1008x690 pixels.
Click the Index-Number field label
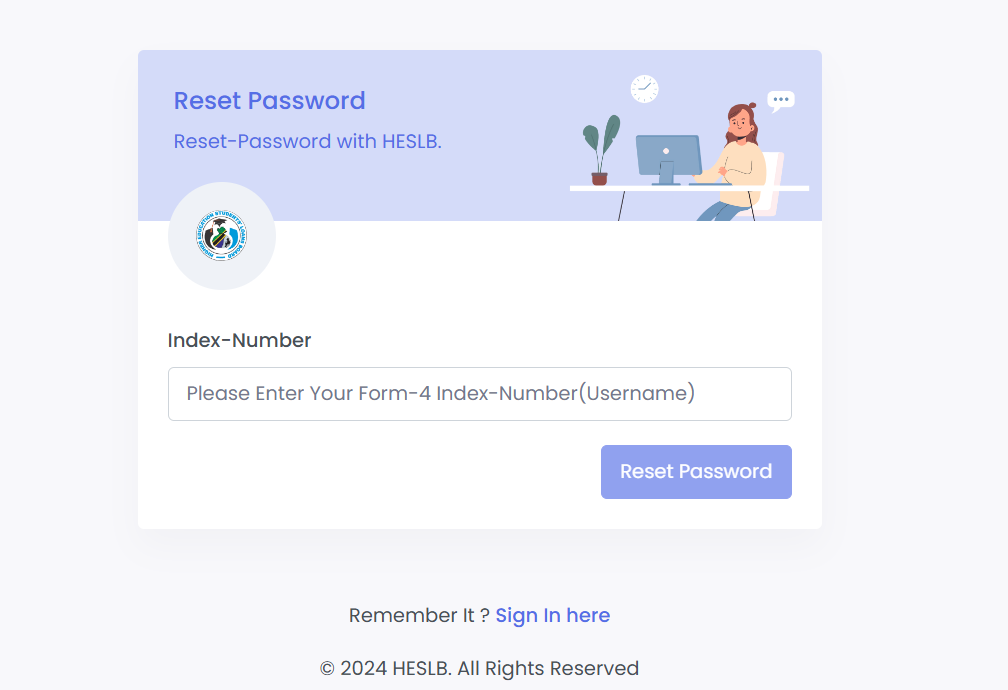coord(239,340)
